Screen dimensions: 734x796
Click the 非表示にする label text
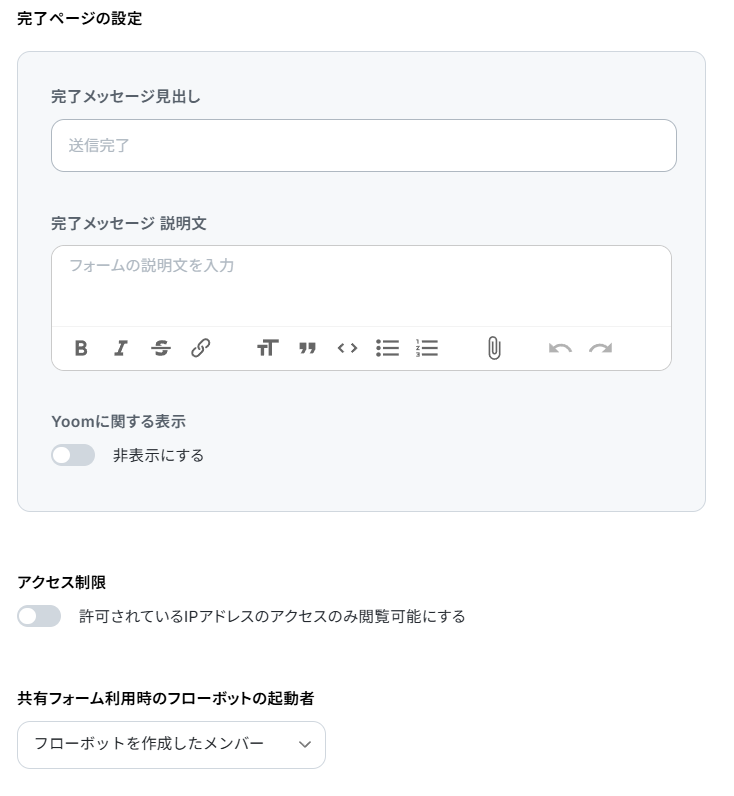click(x=158, y=456)
